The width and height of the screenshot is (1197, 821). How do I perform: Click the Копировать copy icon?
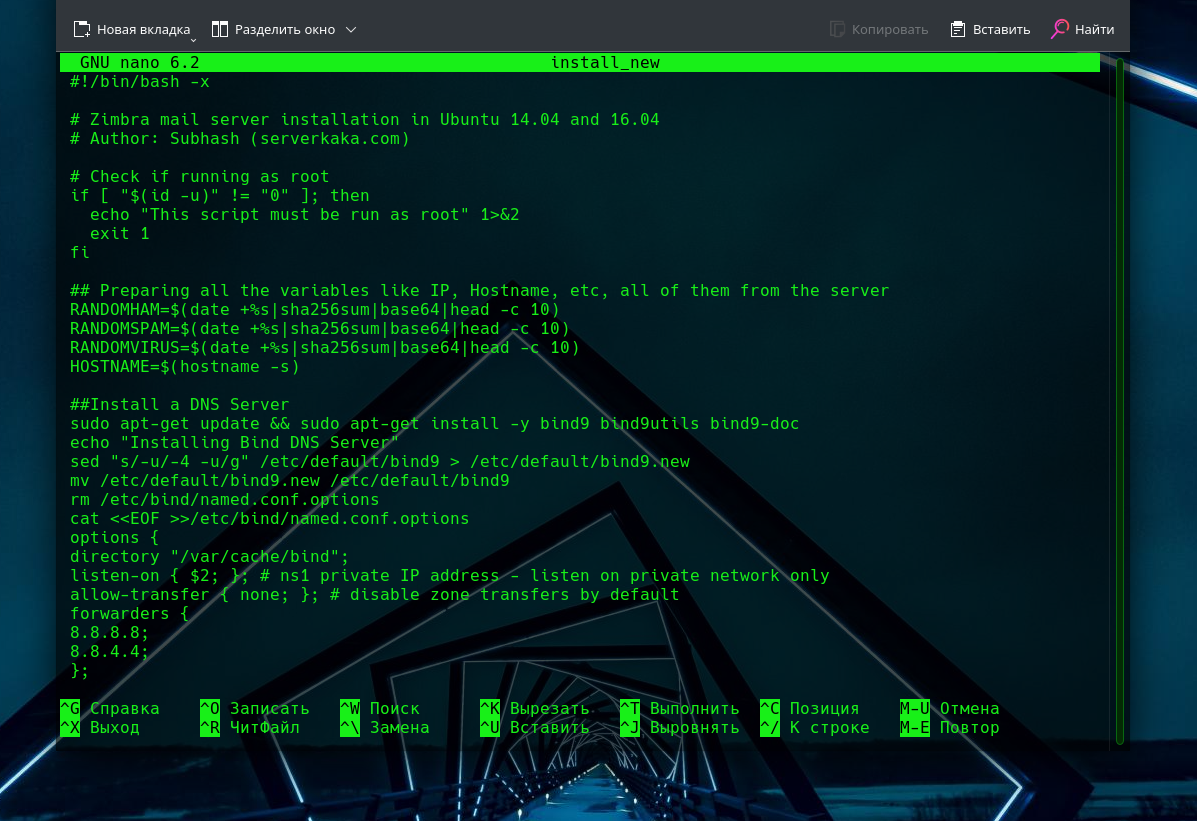pyautogui.click(x=837, y=29)
